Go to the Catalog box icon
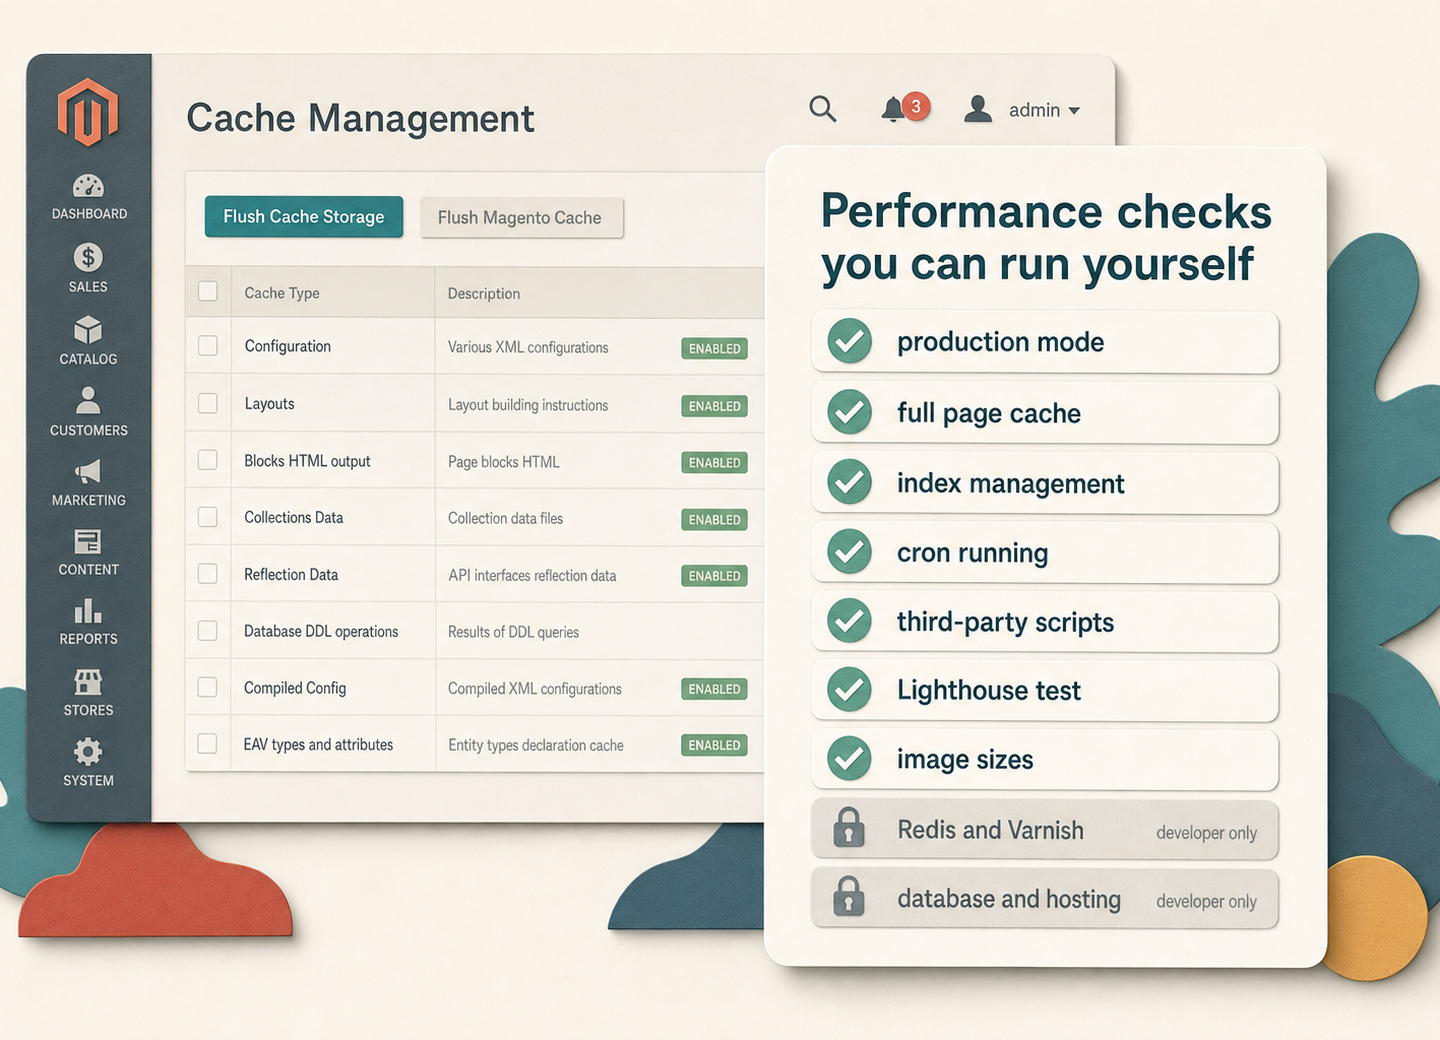This screenshot has width=1440, height=1040. [88, 330]
